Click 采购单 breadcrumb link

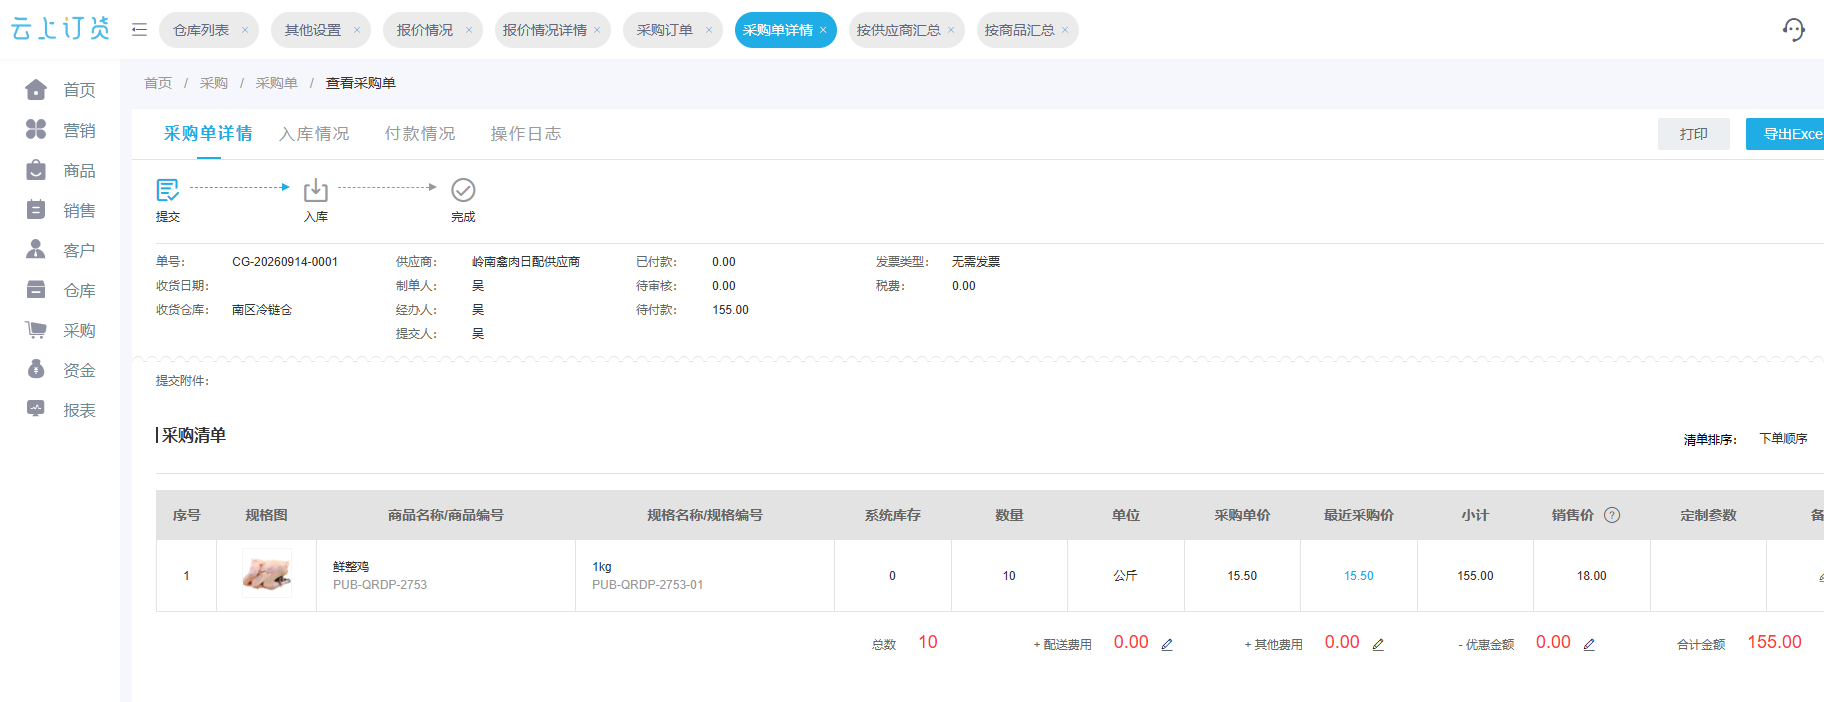276,83
